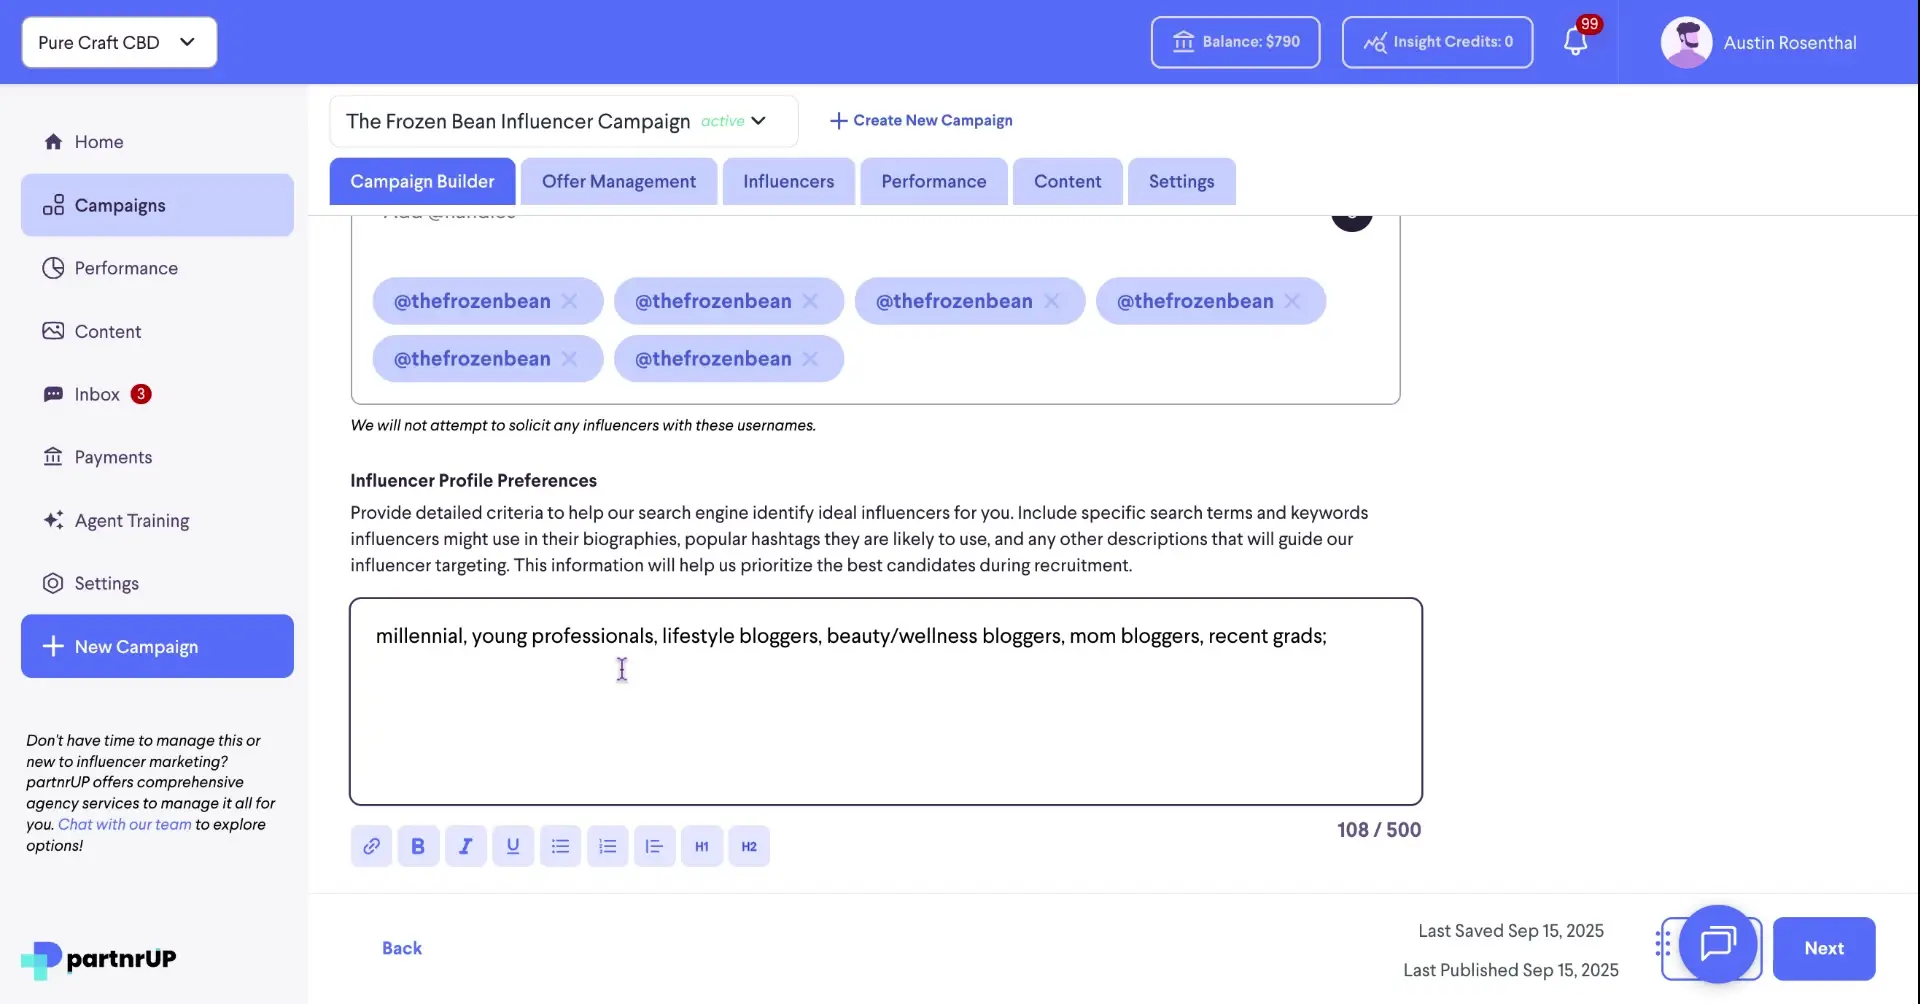Image resolution: width=1920 pixels, height=1004 pixels.
Task: Open the Offer Management tab
Action: pyautogui.click(x=618, y=181)
